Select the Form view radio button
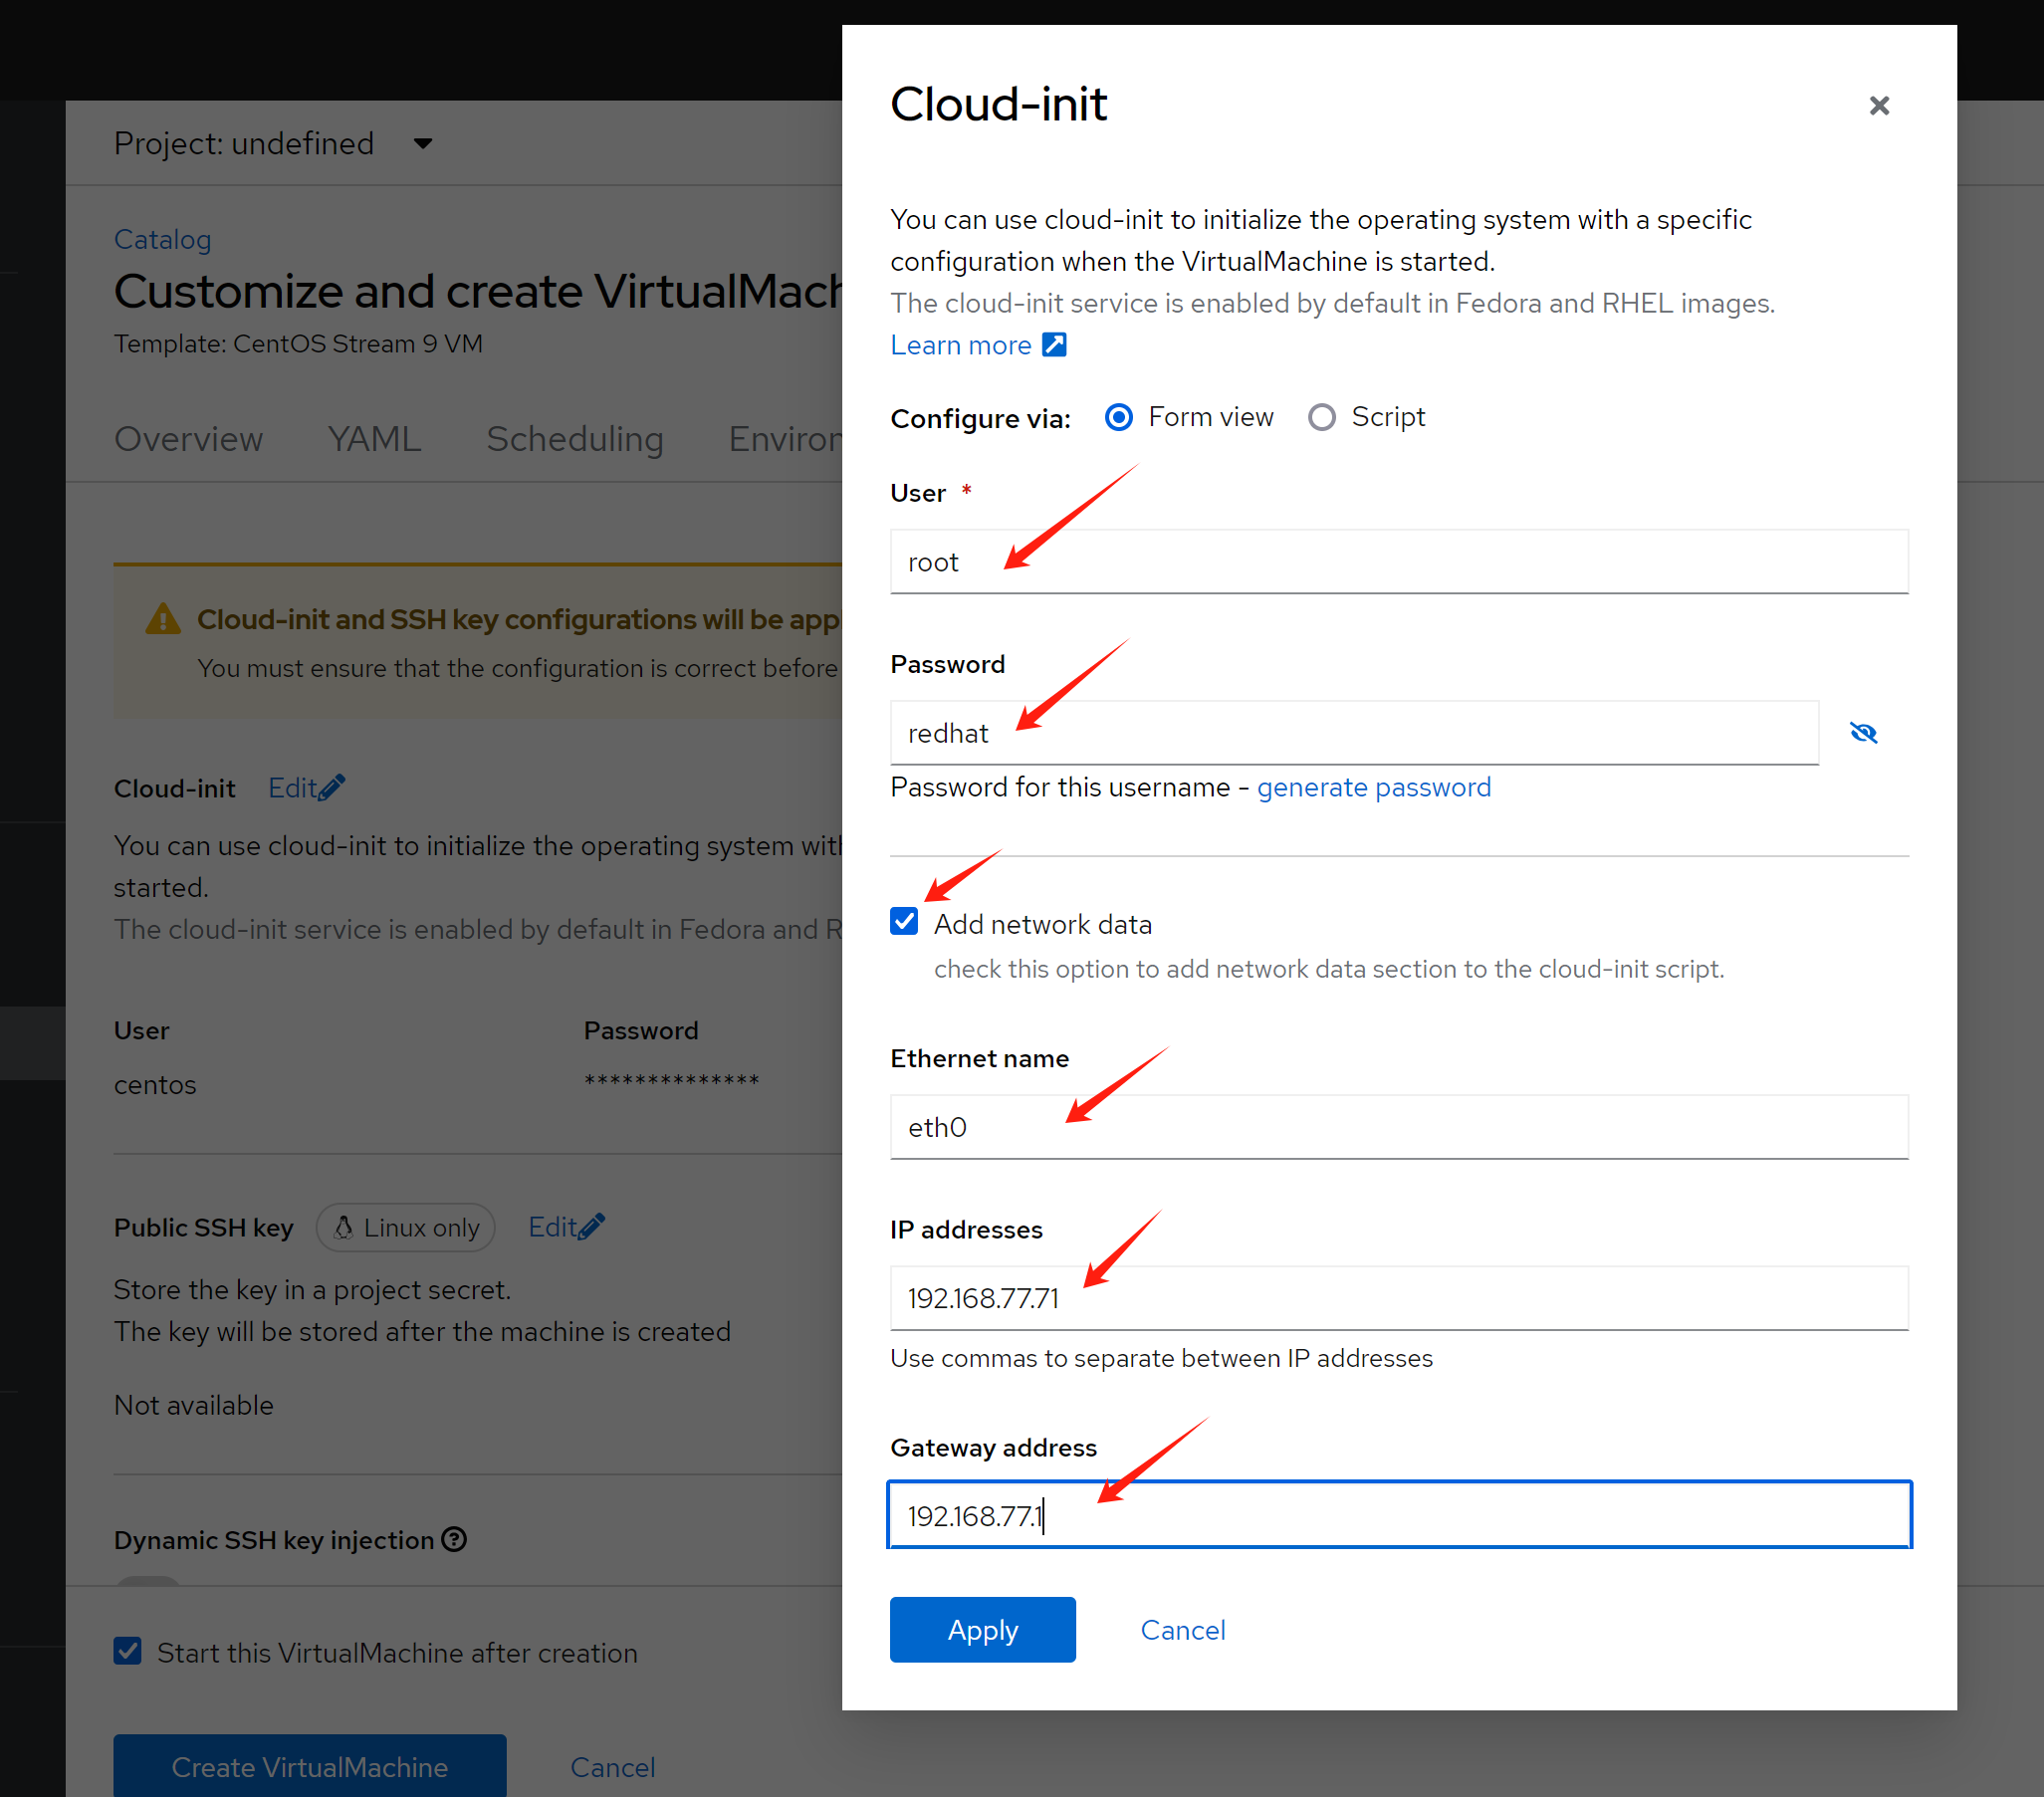The height and width of the screenshot is (1797, 2044). pos(1118,417)
